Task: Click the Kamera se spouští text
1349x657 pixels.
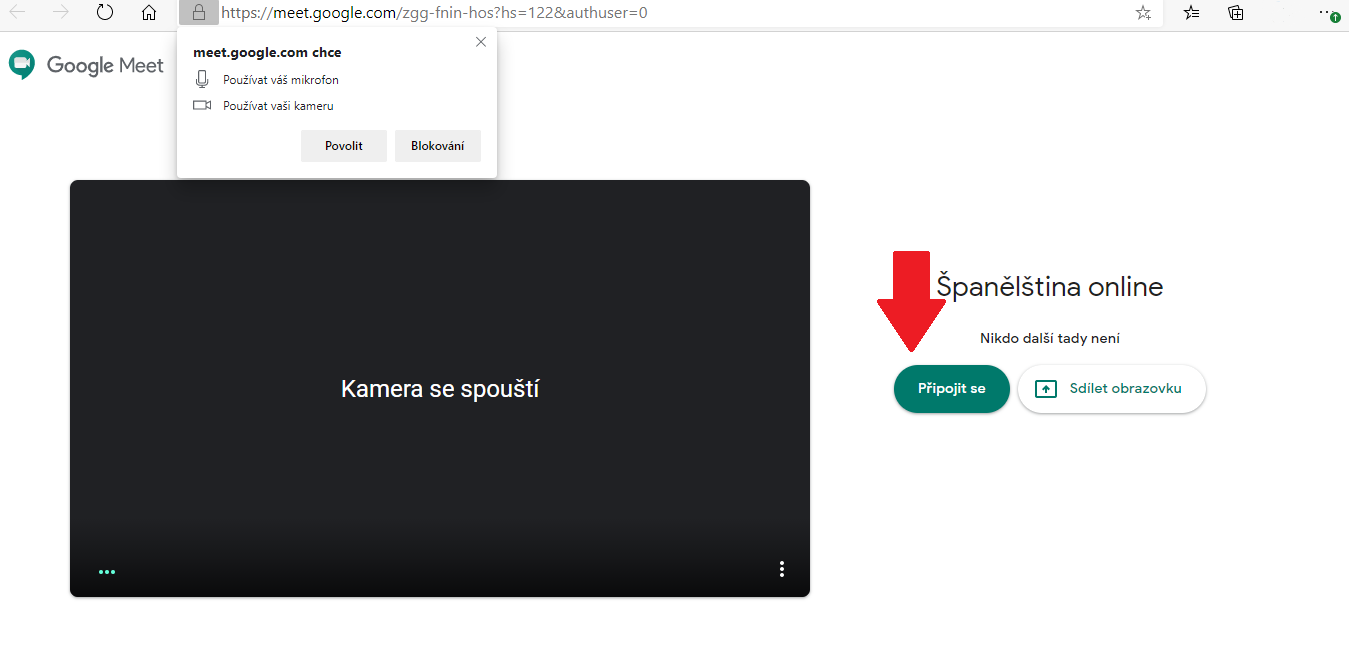Action: click(x=440, y=389)
